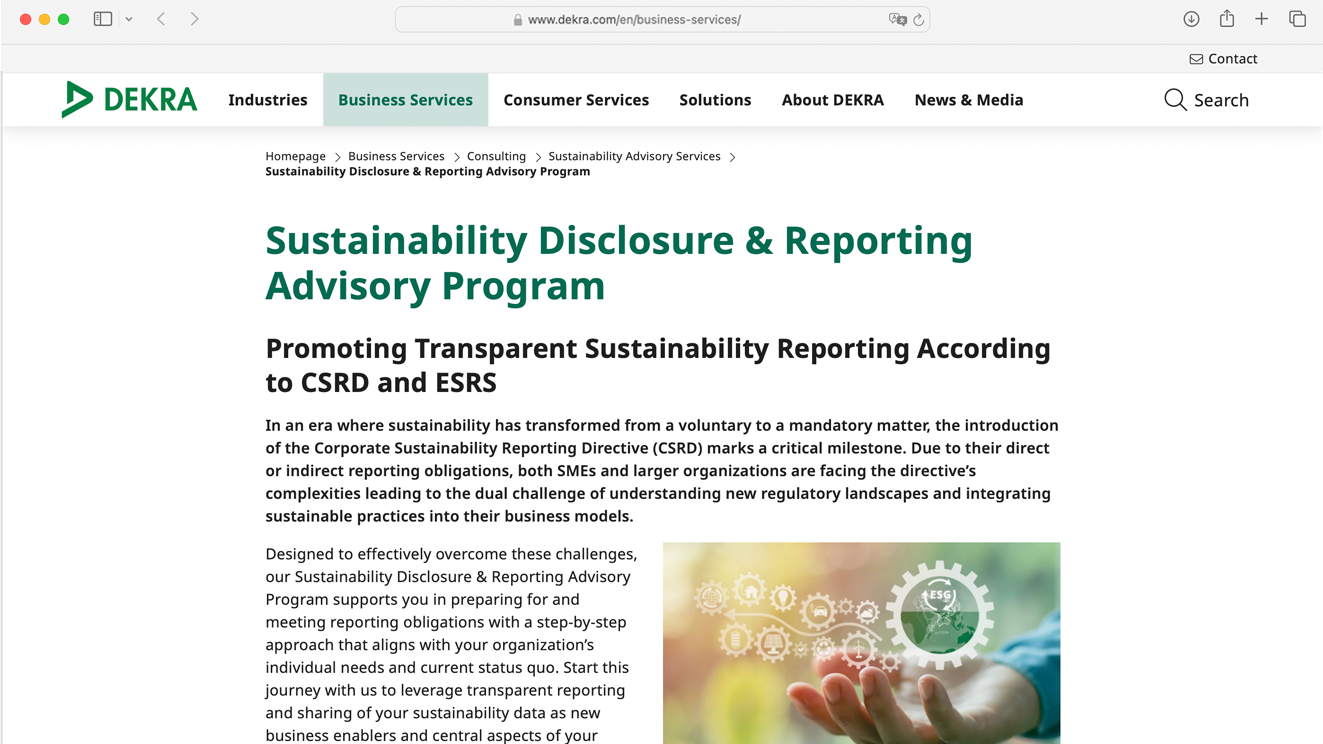Open the Search magnifier icon
The height and width of the screenshot is (744, 1323).
[x=1175, y=100]
